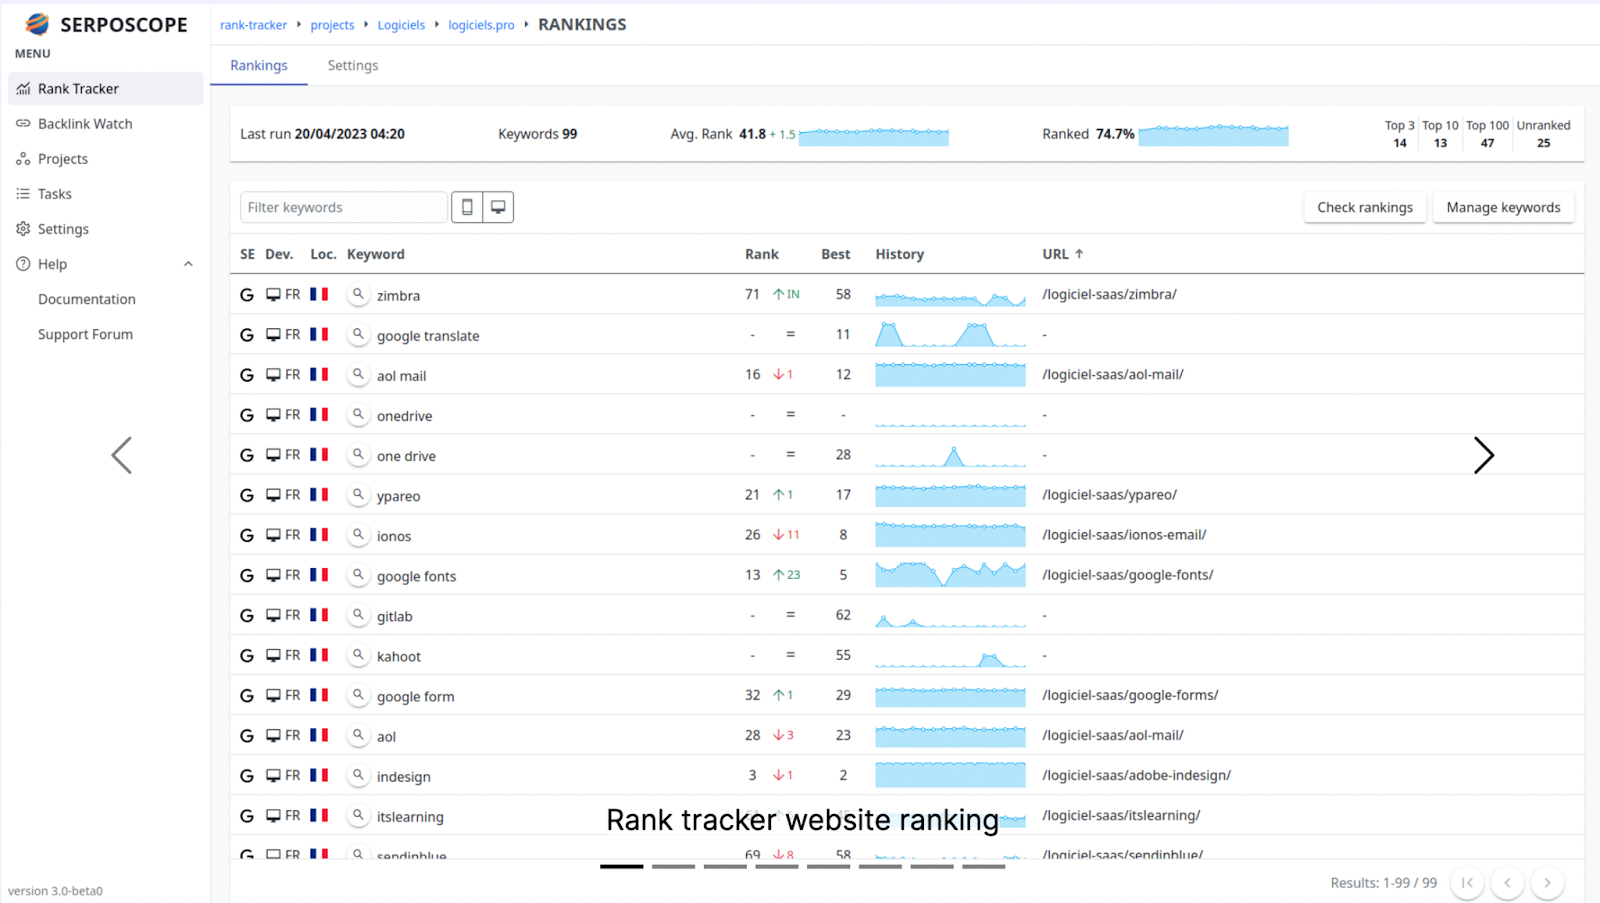Collapse the Help section chevron
Image resolution: width=1600 pixels, height=903 pixels.
(x=188, y=264)
